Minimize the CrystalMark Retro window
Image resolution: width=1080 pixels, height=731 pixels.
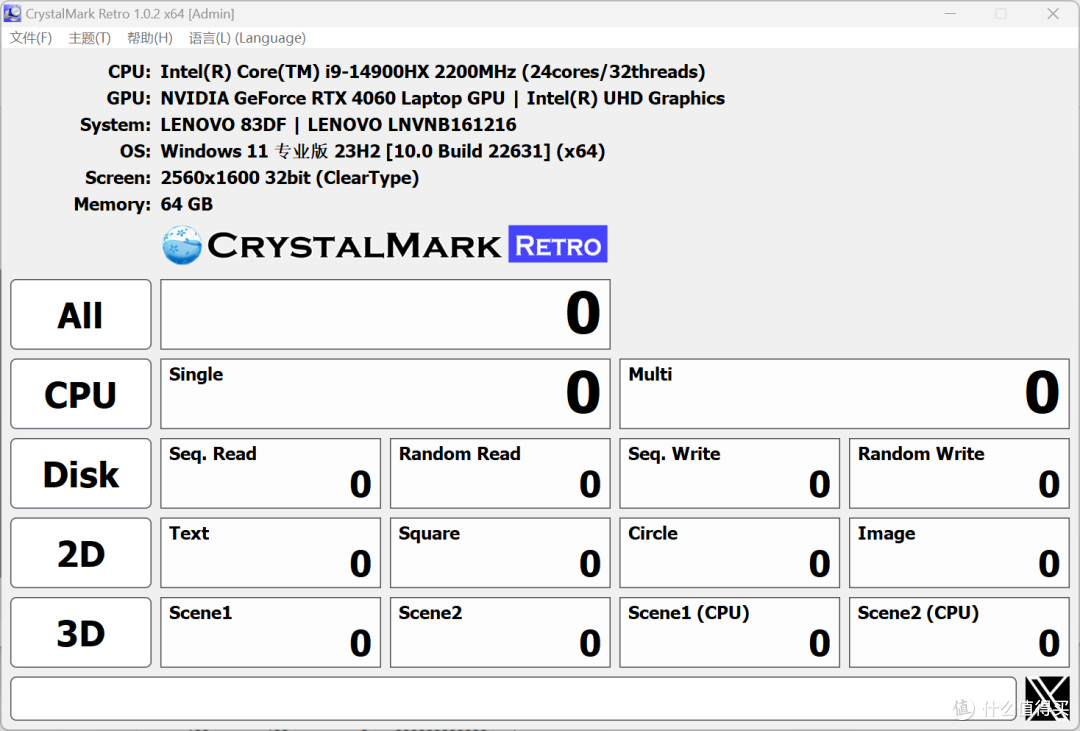951,14
